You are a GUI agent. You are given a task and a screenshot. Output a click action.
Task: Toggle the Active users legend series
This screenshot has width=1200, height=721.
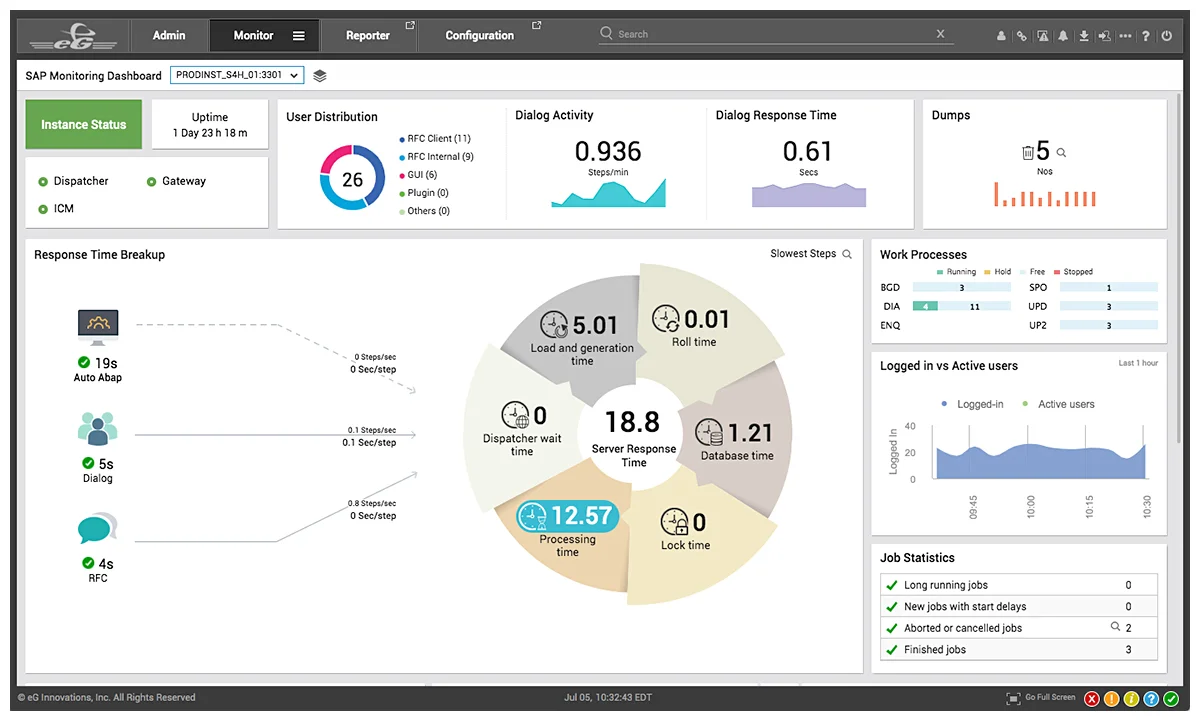pos(1058,404)
